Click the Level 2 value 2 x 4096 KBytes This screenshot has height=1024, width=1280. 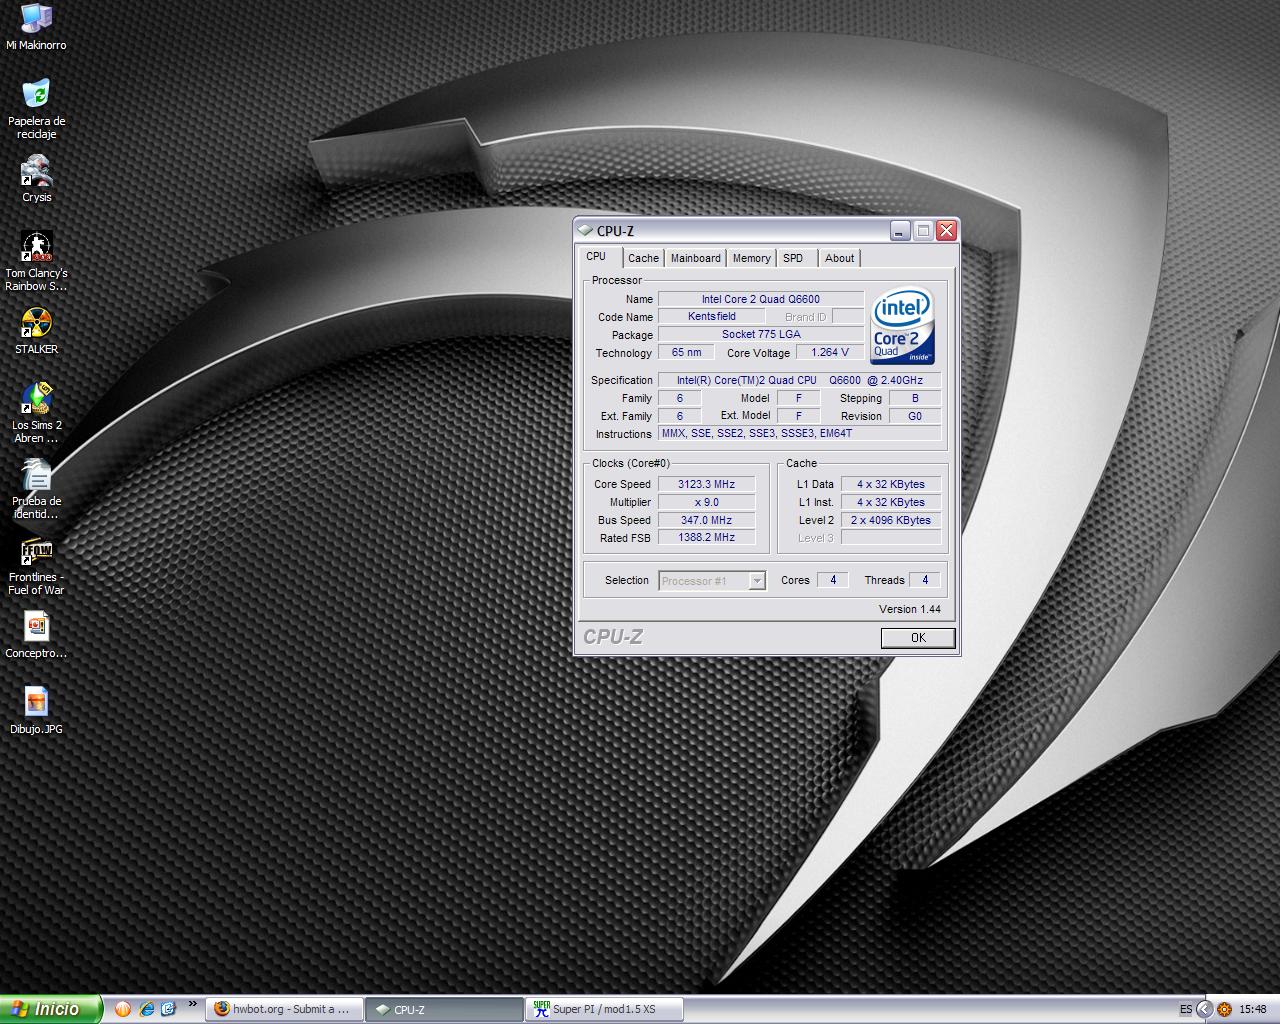pyautogui.click(x=890, y=520)
